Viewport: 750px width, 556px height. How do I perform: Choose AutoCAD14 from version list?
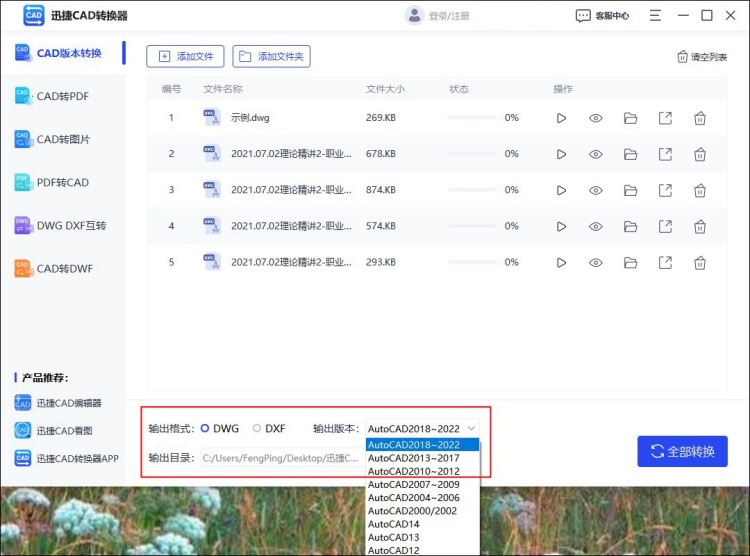pos(422,524)
